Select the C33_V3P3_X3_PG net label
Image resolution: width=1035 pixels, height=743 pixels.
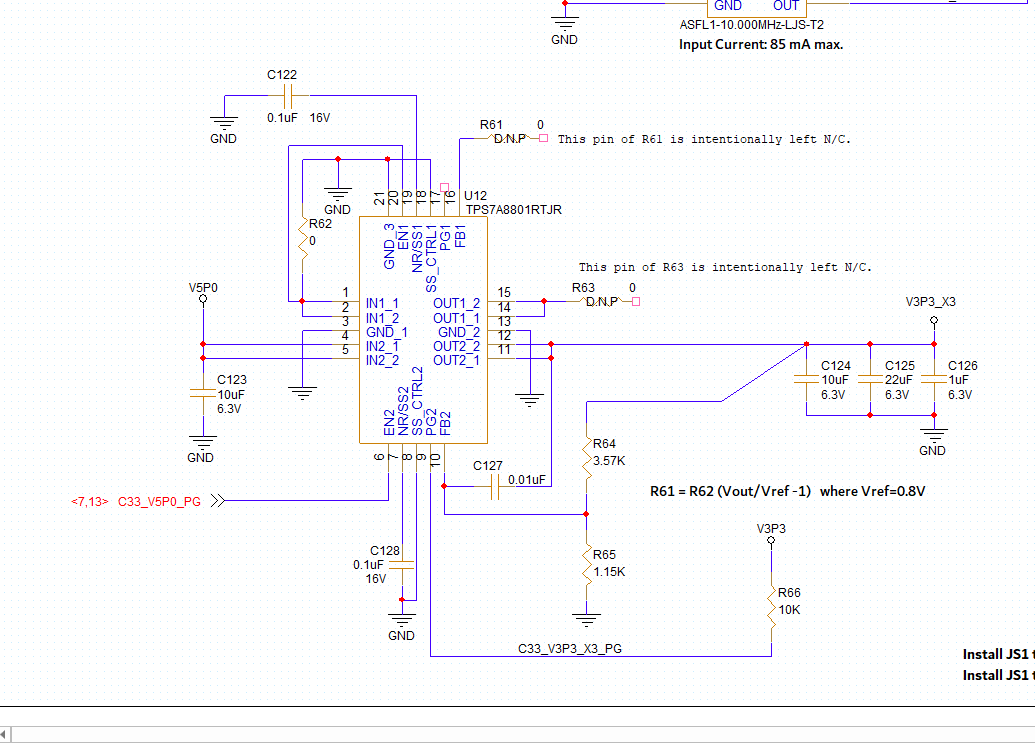coord(570,649)
